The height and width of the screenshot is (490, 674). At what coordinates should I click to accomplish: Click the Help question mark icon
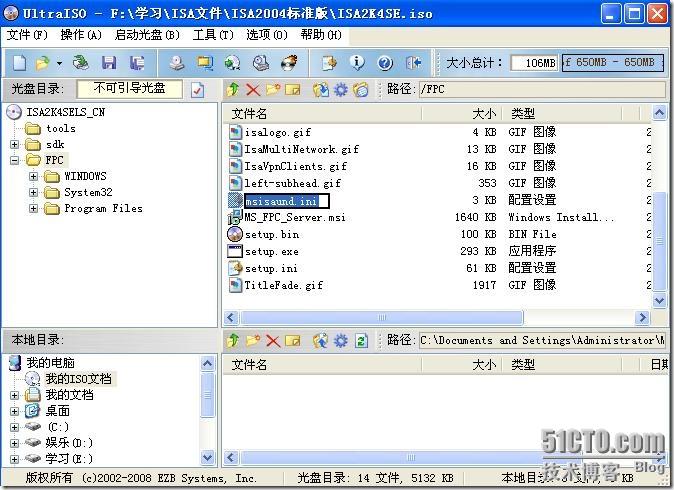pyautogui.click(x=385, y=64)
